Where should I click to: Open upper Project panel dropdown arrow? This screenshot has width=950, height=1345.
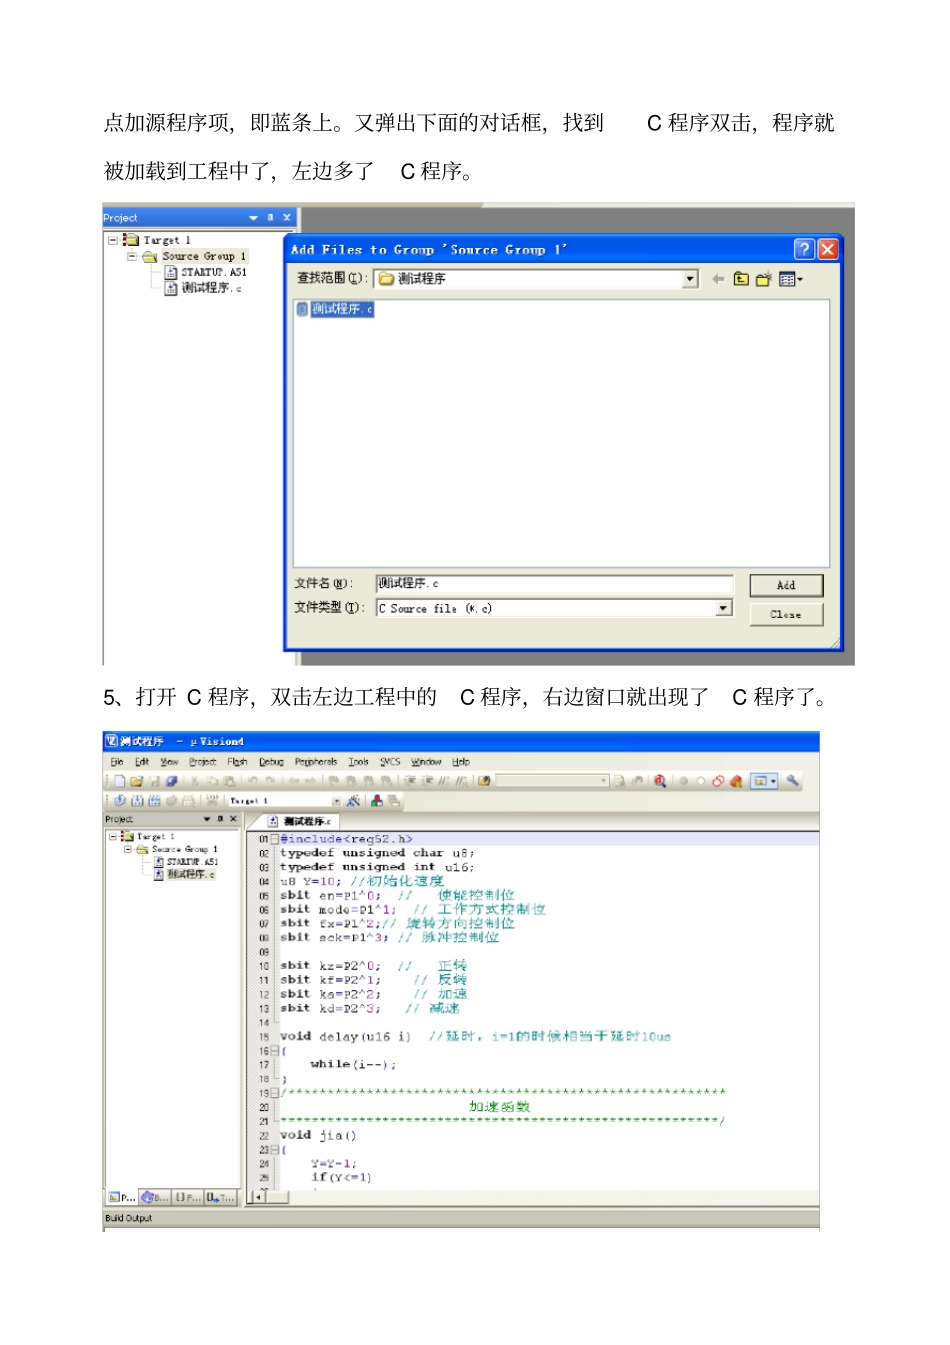point(253,217)
